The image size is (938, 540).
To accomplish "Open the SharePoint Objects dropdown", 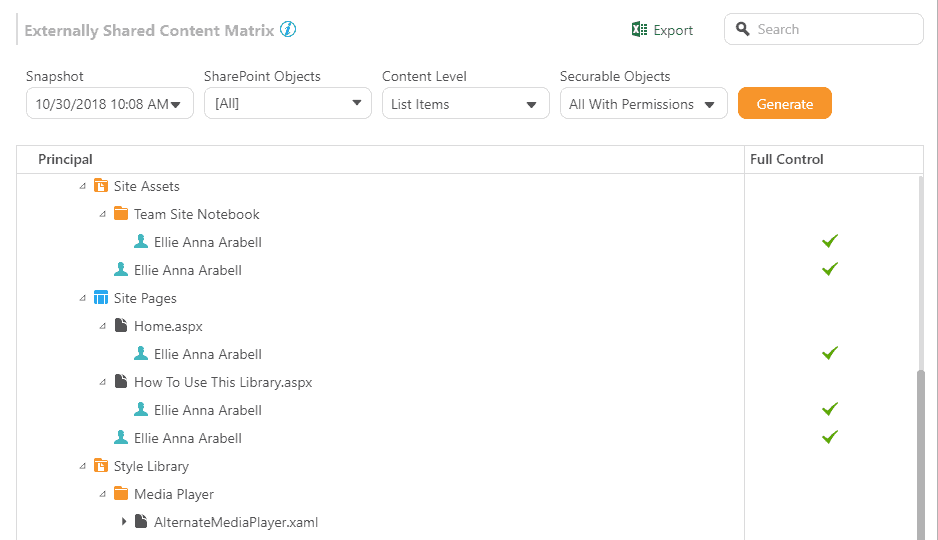I will pos(287,104).
